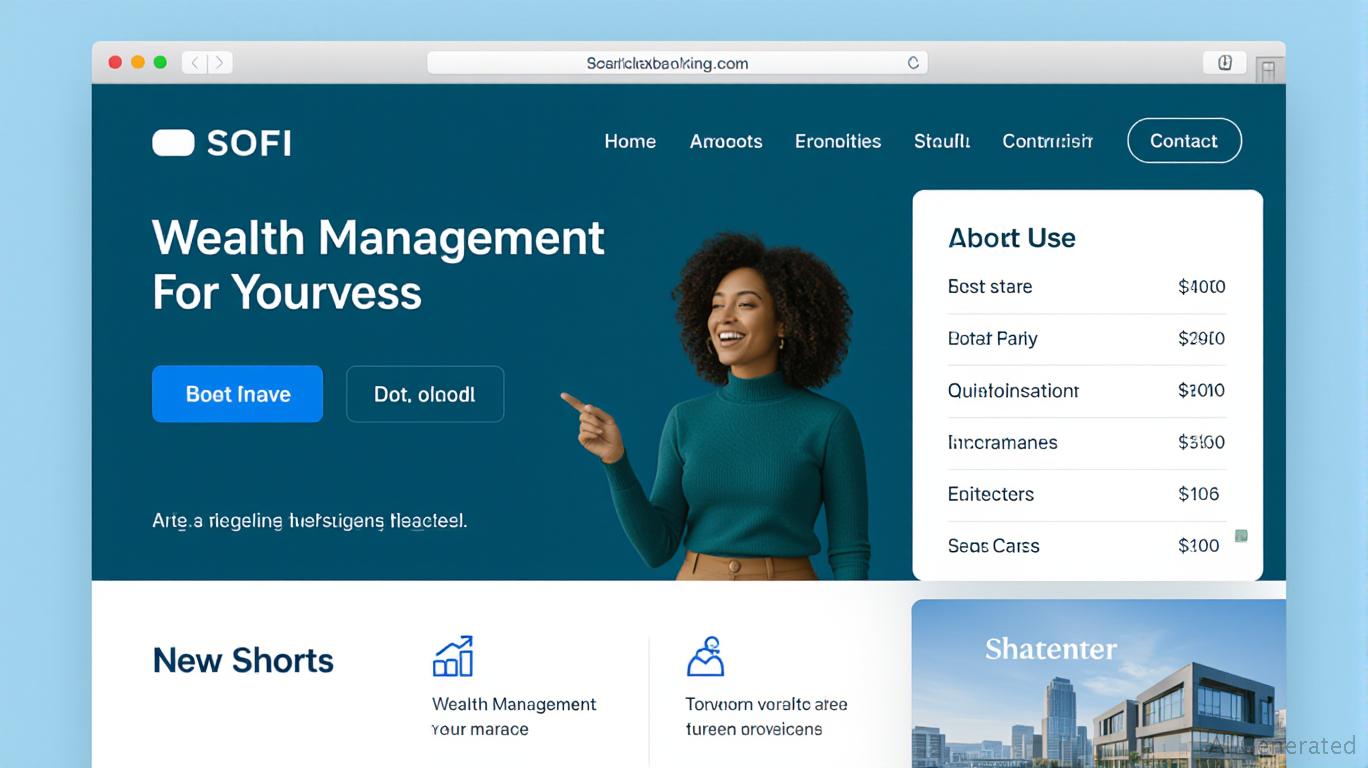Click the Contact button in header
The height and width of the screenshot is (768, 1368).
[1184, 141]
